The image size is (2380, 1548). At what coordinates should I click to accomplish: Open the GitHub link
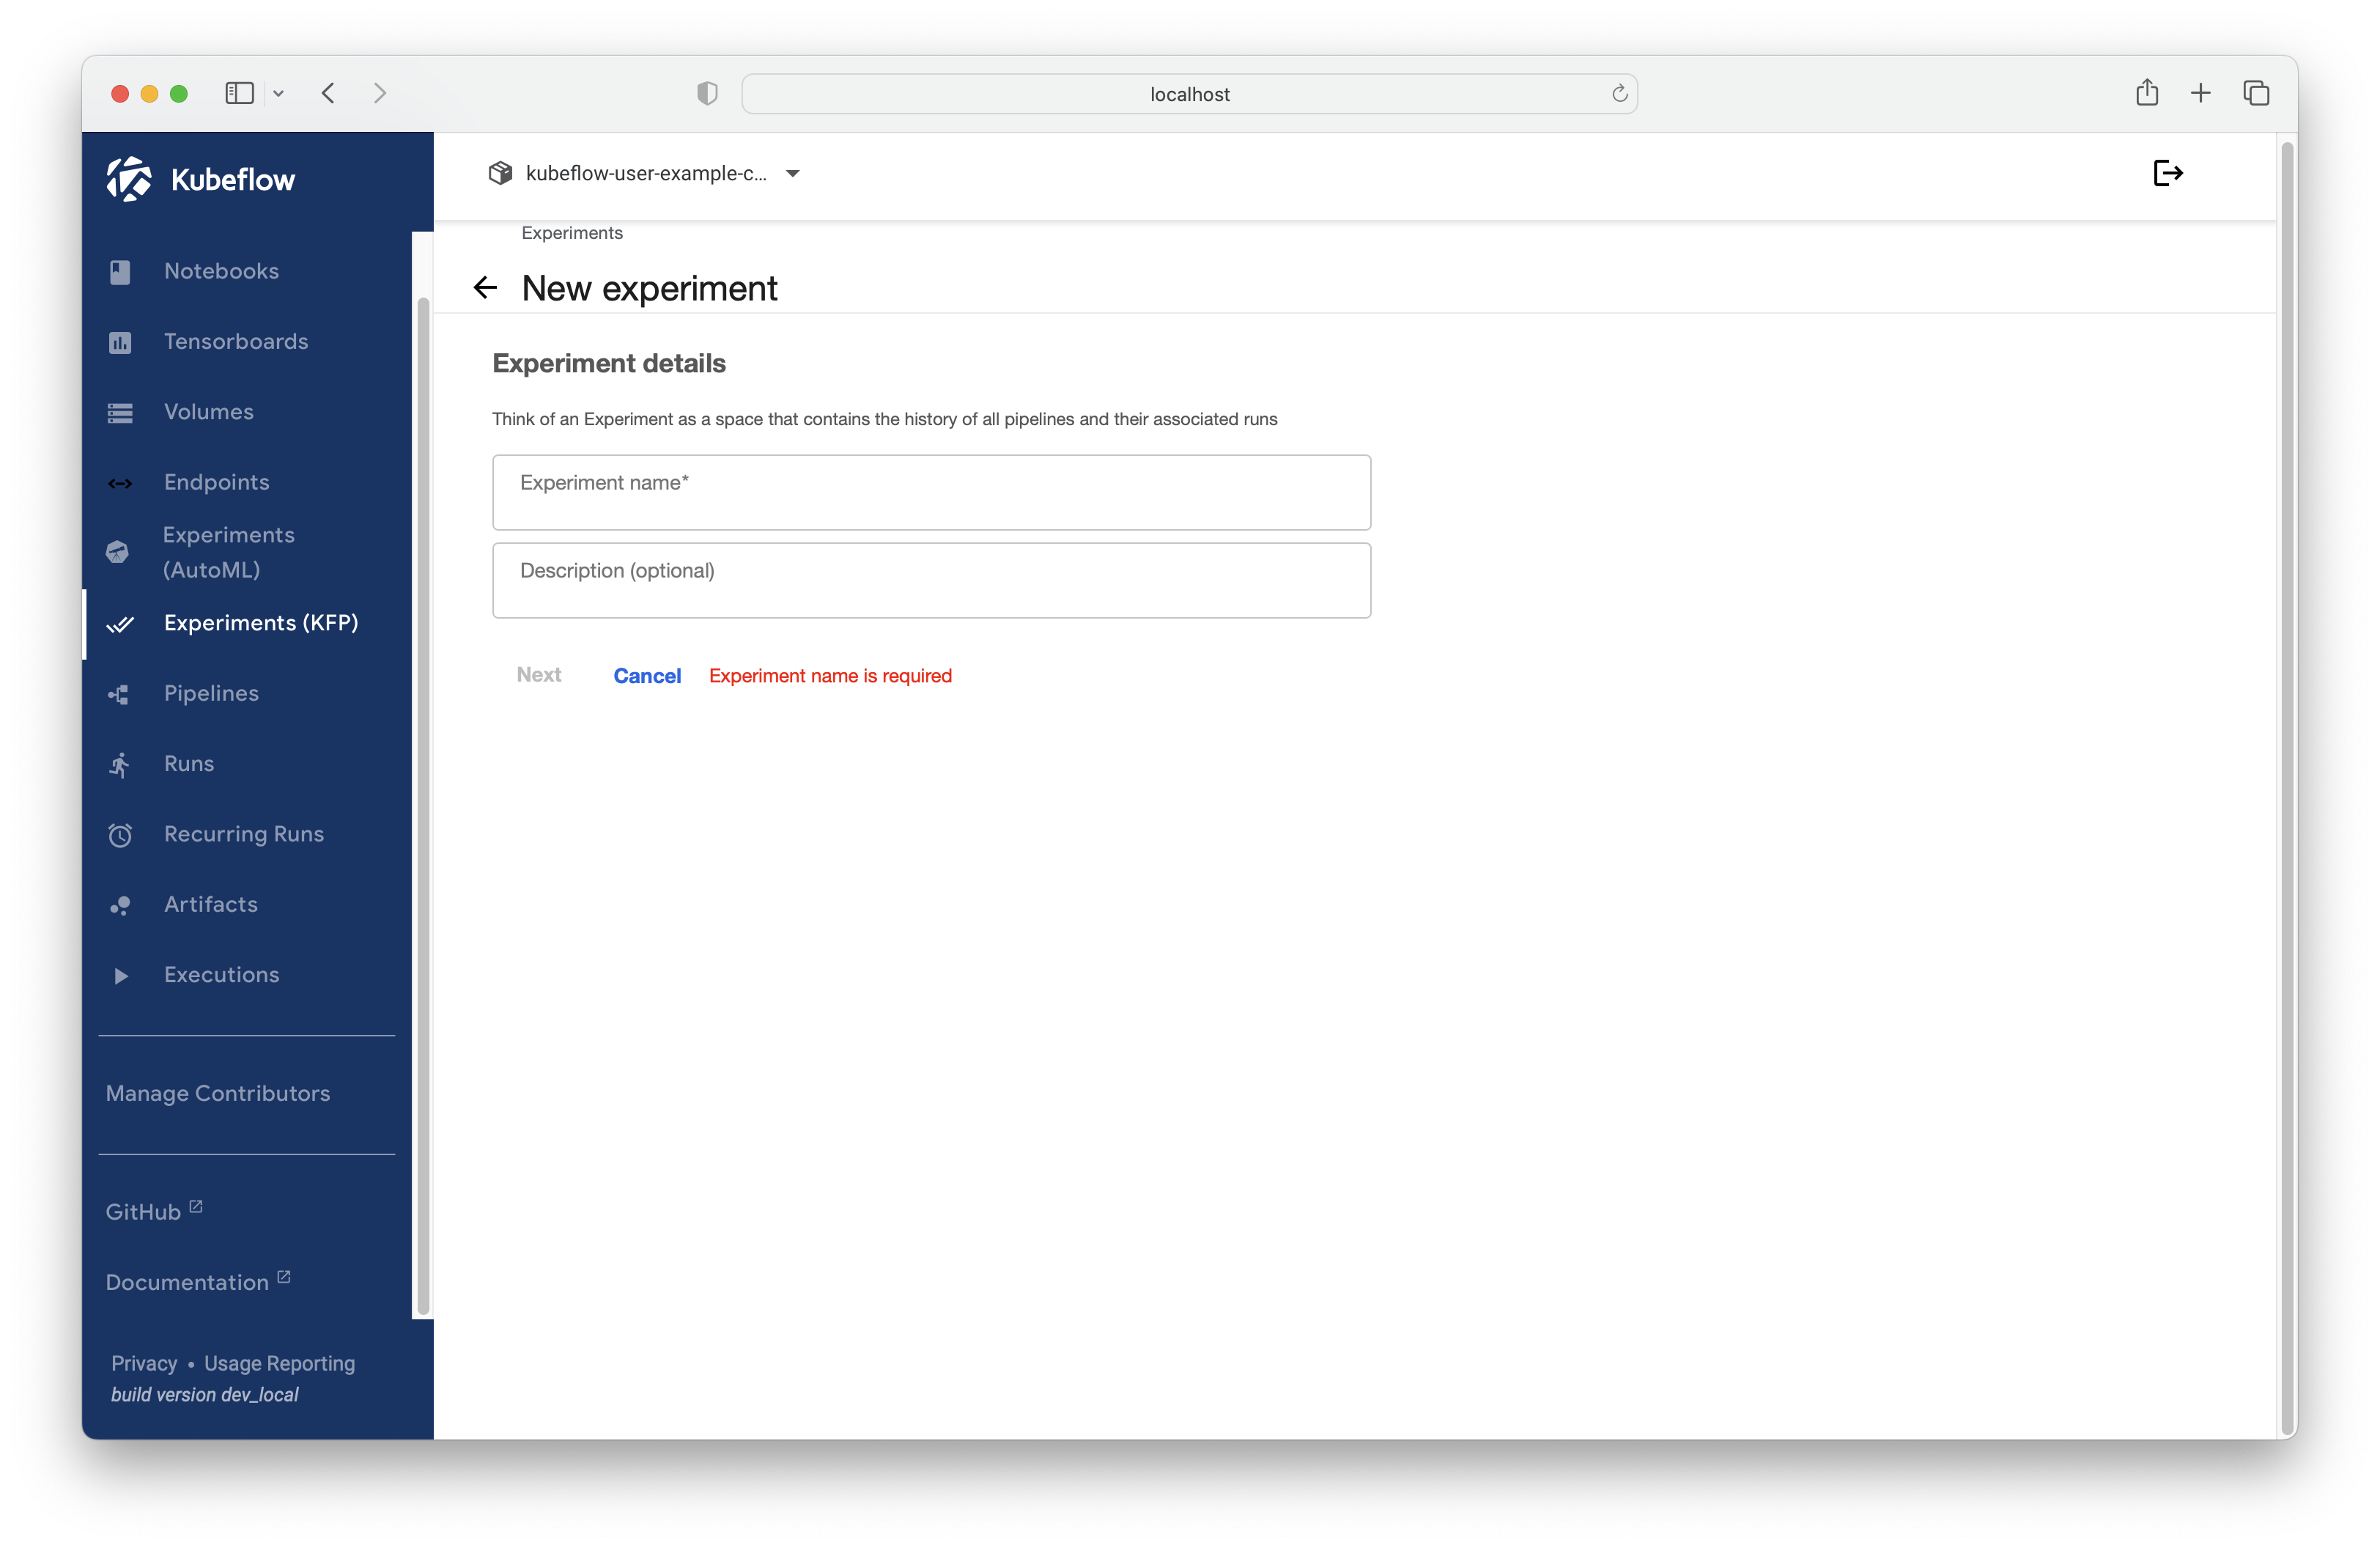143,1212
